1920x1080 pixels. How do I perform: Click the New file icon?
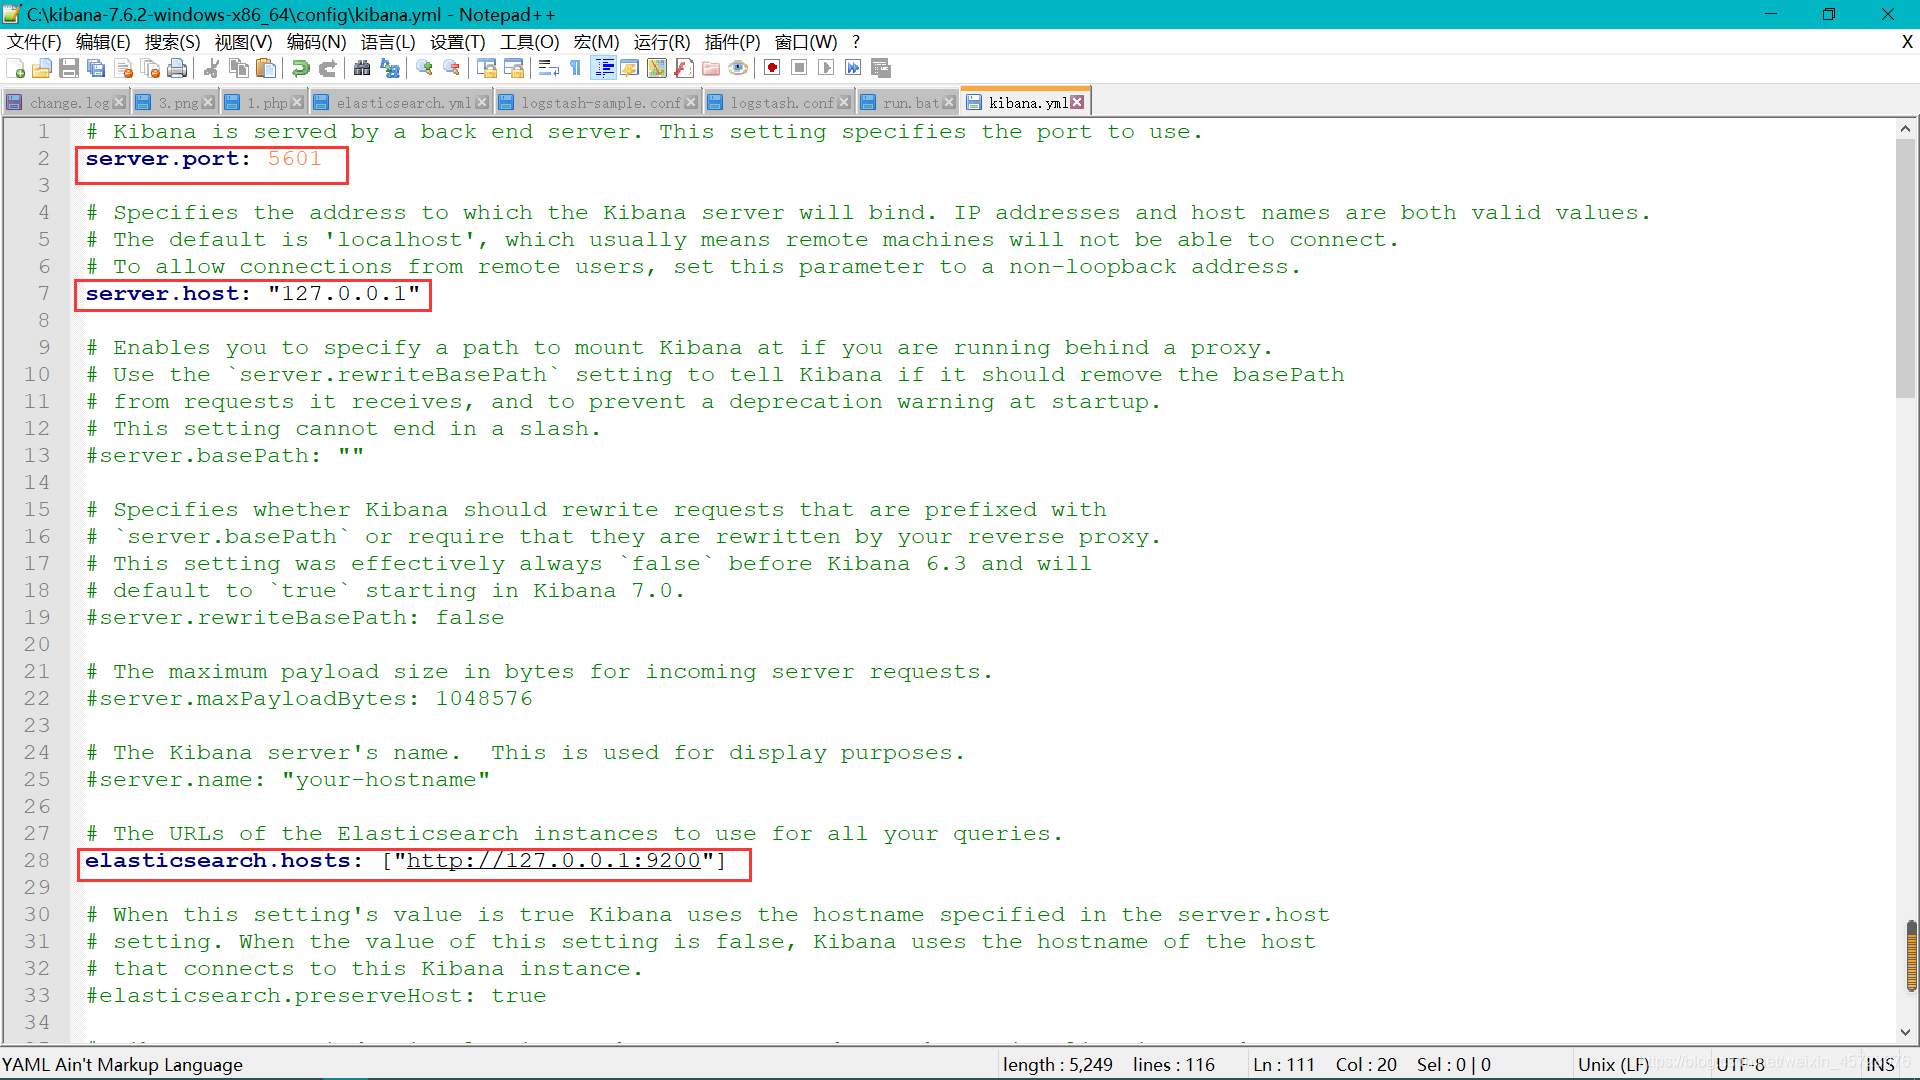pos(16,68)
